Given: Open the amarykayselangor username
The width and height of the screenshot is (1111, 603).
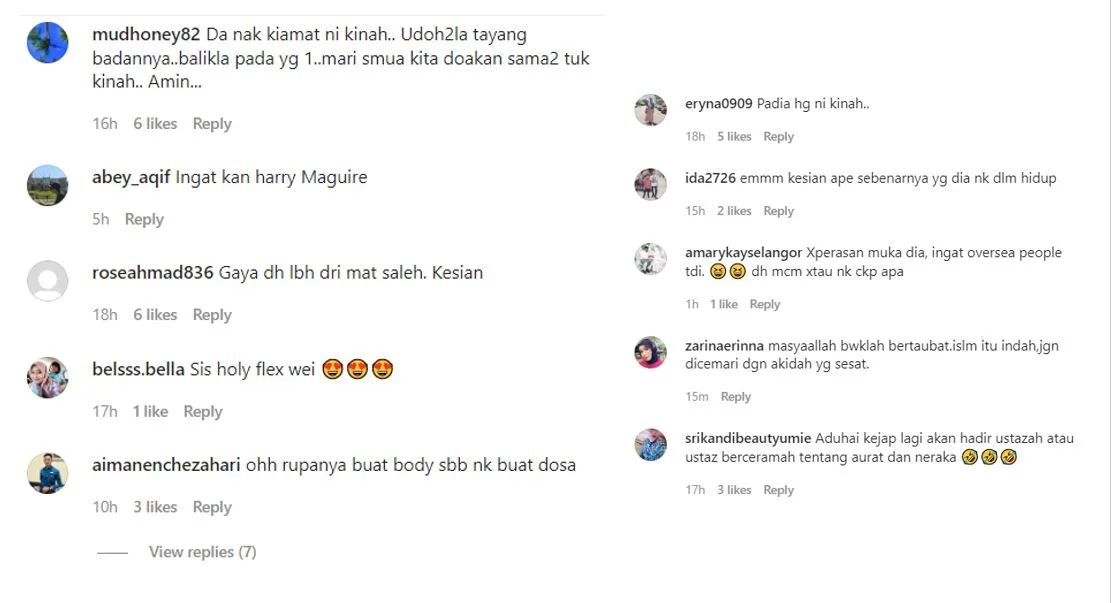Looking at the screenshot, I should 743,253.
